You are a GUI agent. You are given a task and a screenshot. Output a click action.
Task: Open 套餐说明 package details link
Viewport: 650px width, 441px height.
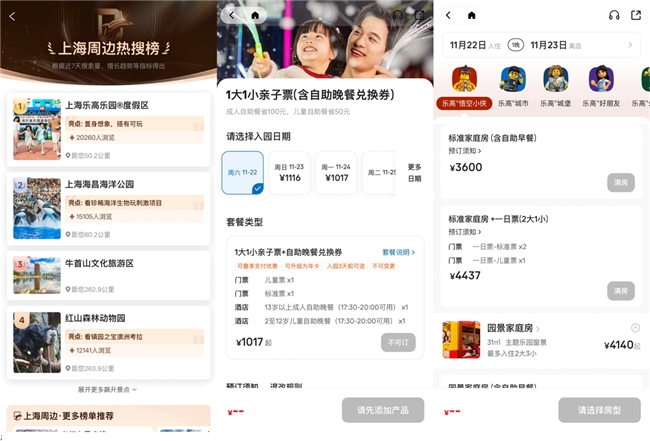(x=398, y=253)
